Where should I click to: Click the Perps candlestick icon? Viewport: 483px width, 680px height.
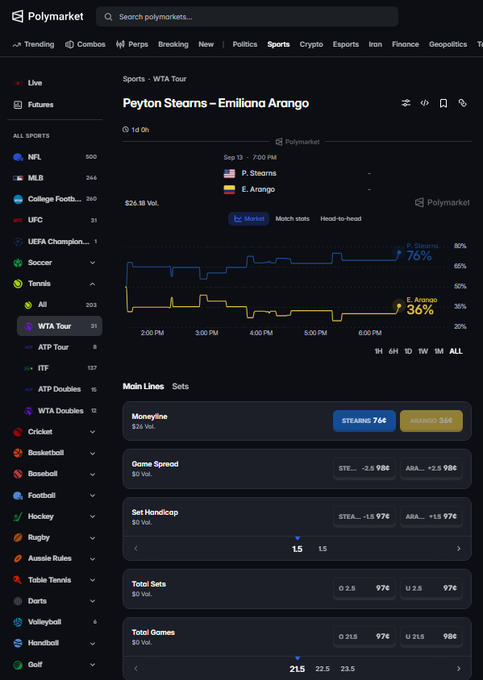[120, 44]
